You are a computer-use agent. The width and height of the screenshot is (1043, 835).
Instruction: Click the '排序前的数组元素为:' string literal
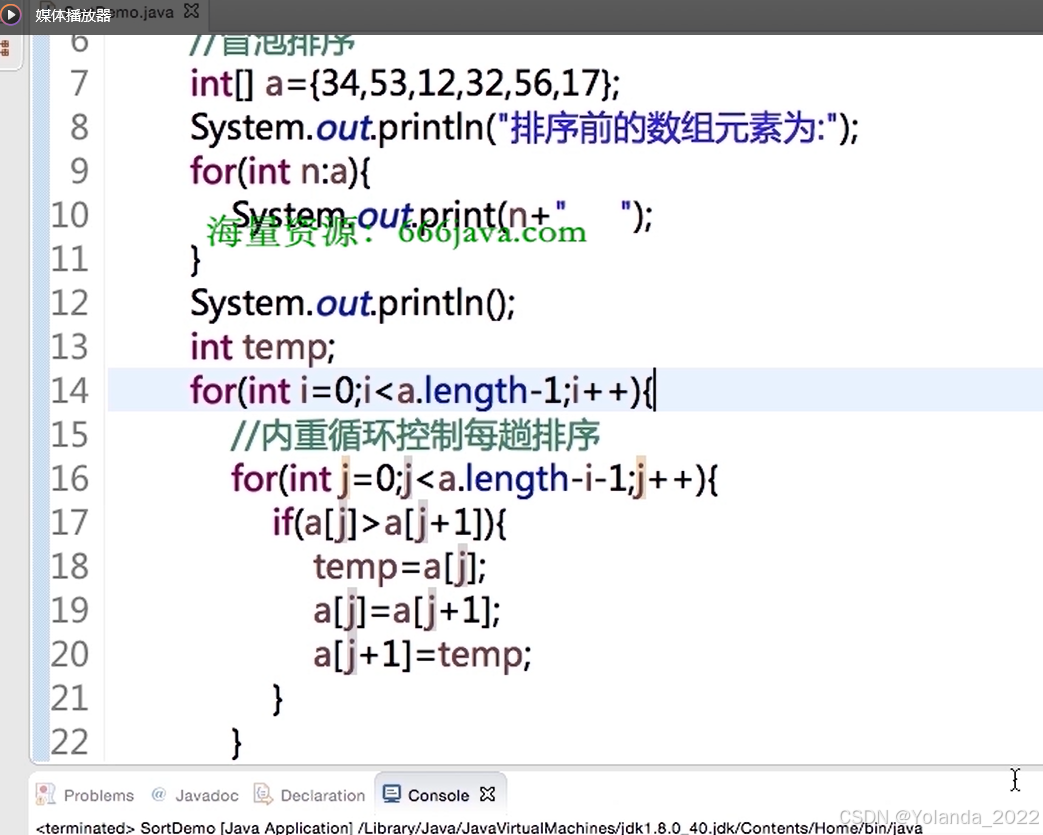coord(669,128)
